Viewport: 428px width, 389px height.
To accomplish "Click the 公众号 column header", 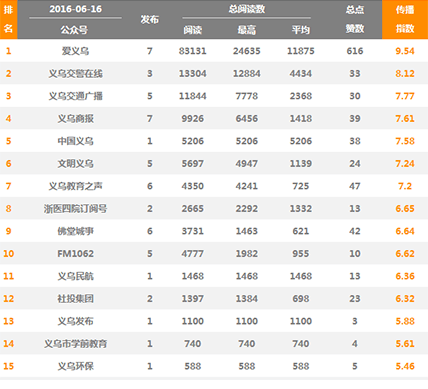I will [74, 30].
